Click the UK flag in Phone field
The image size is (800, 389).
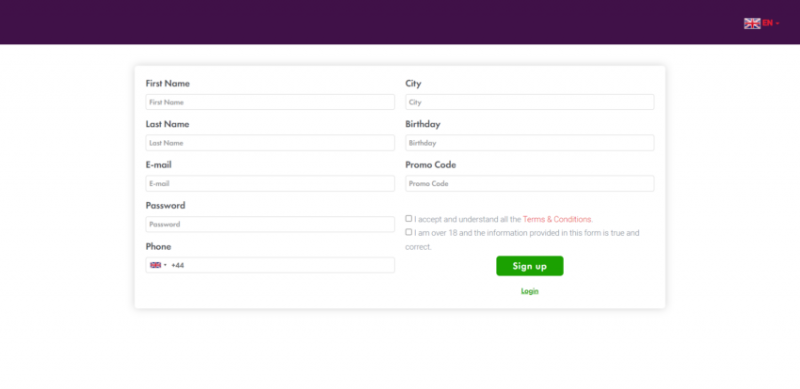(x=156, y=265)
